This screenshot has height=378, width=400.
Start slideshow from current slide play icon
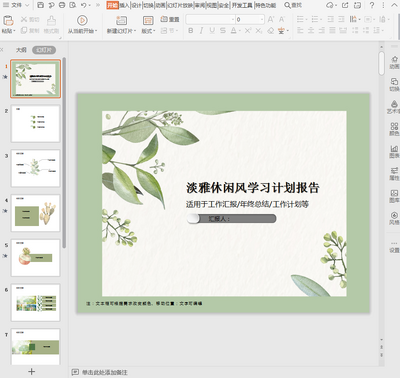point(82,20)
